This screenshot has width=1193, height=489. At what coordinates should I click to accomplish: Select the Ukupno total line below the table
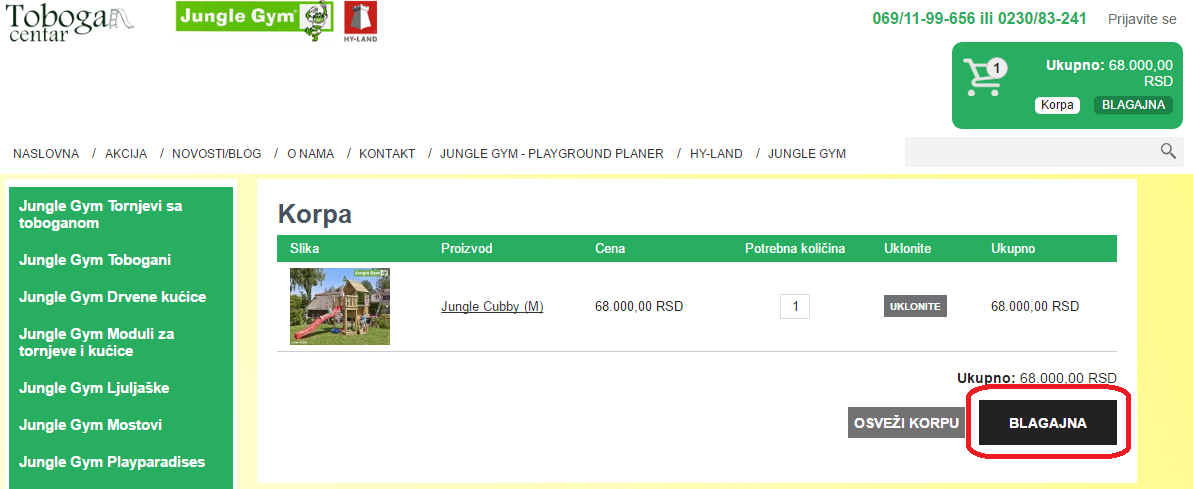[1037, 378]
